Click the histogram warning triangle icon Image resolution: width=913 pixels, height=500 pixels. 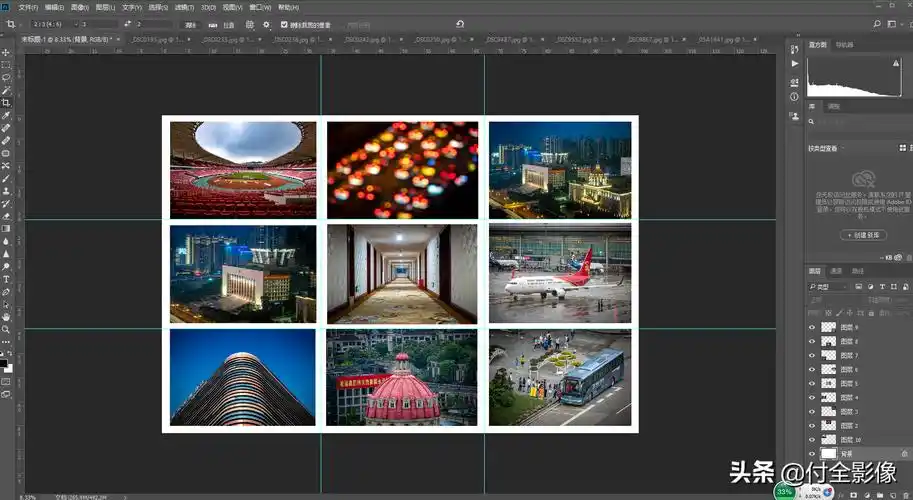pyautogui.click(x=895, y=62)
